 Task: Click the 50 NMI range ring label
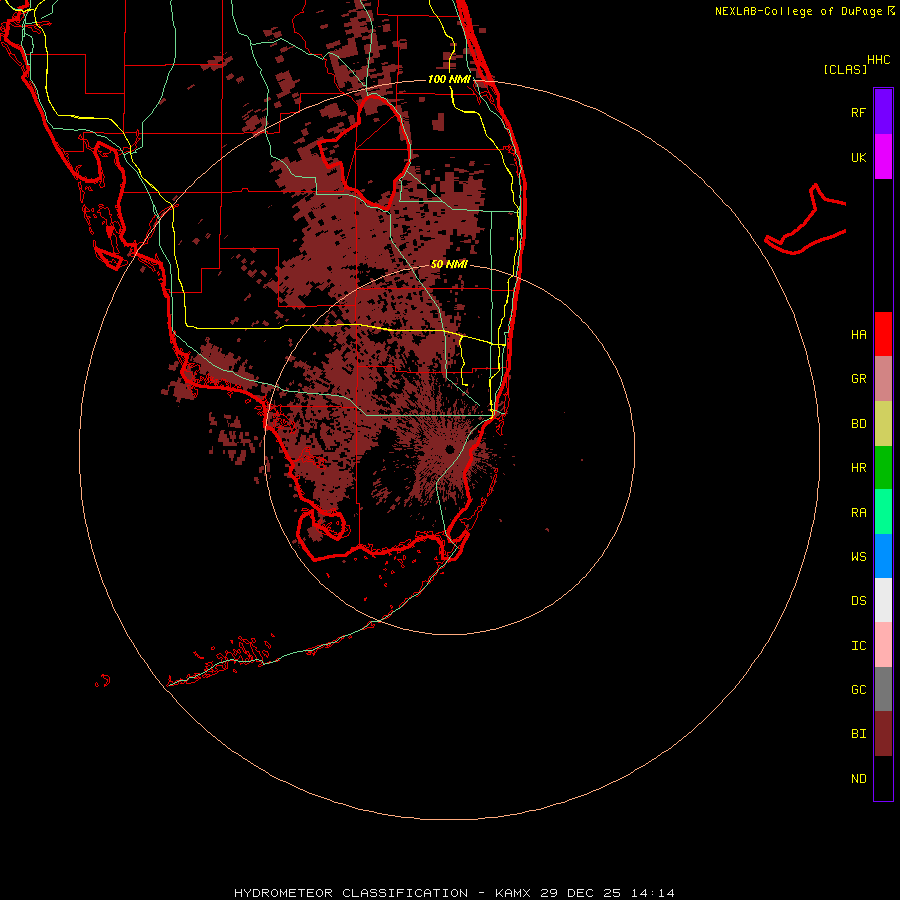pyautogui.click(x=449, y=264)
